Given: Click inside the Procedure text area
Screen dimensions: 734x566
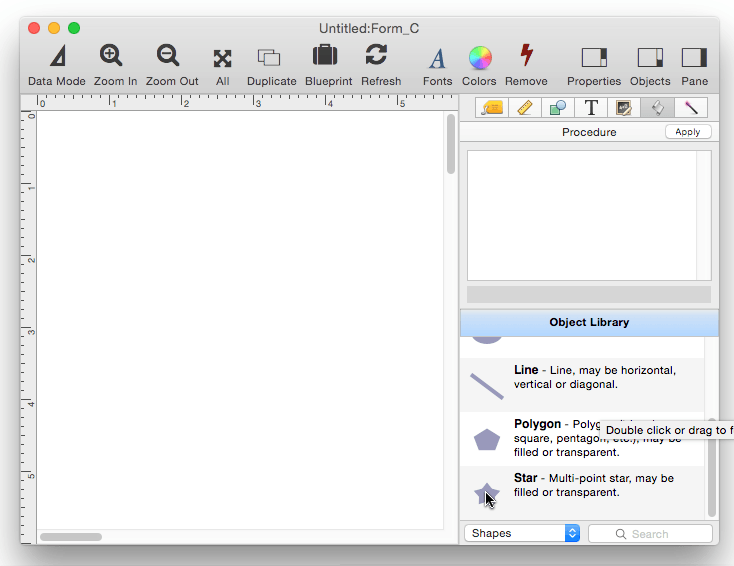Looking at the screenshot, I should tap(582, 215).
